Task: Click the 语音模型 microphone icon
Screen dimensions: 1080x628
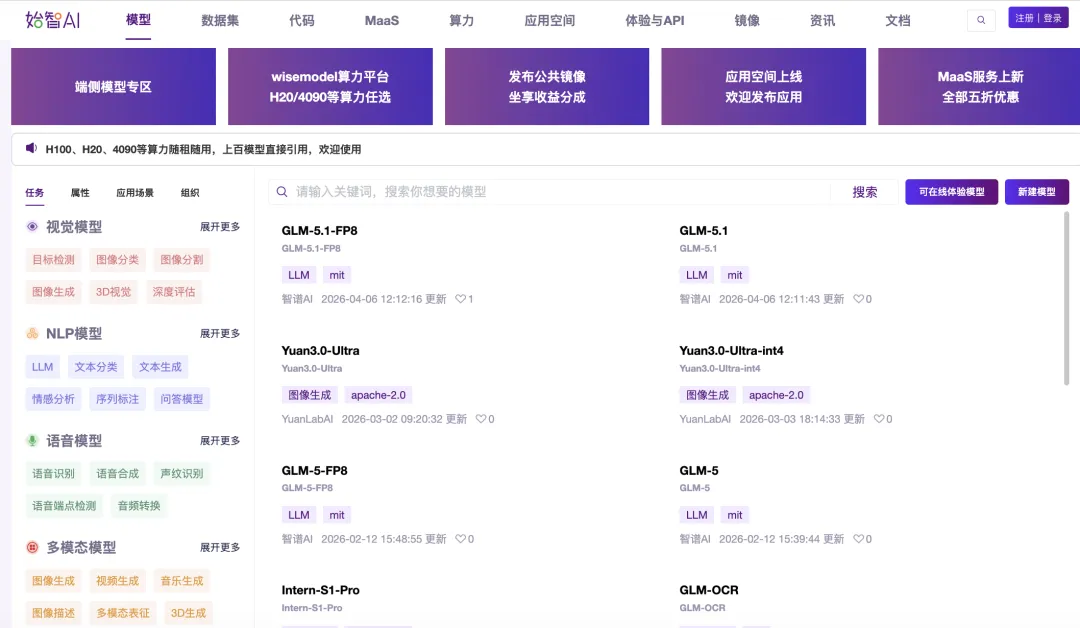Action: [32, 441]
